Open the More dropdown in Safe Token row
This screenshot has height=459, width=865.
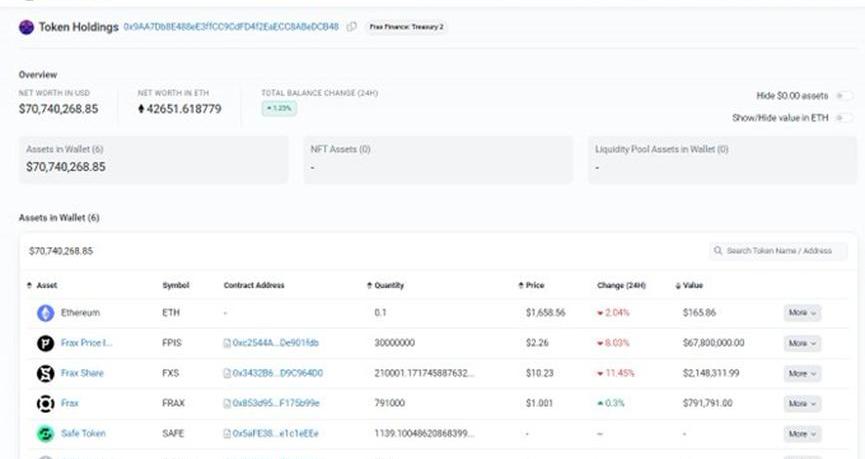click(x=802, y=433)
